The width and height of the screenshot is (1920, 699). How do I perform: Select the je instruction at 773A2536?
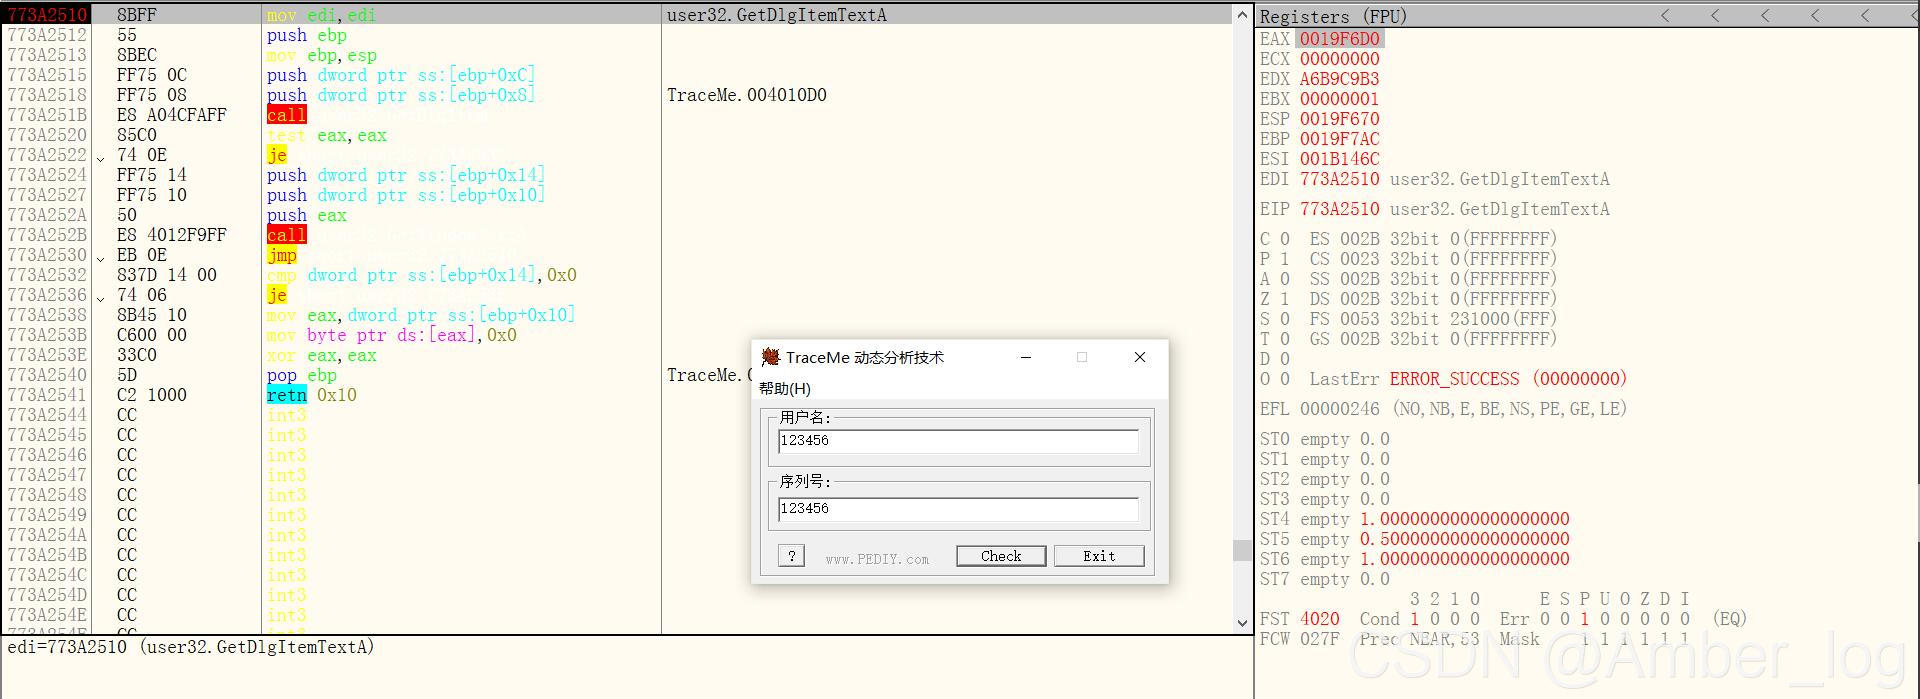pos(277,295)
